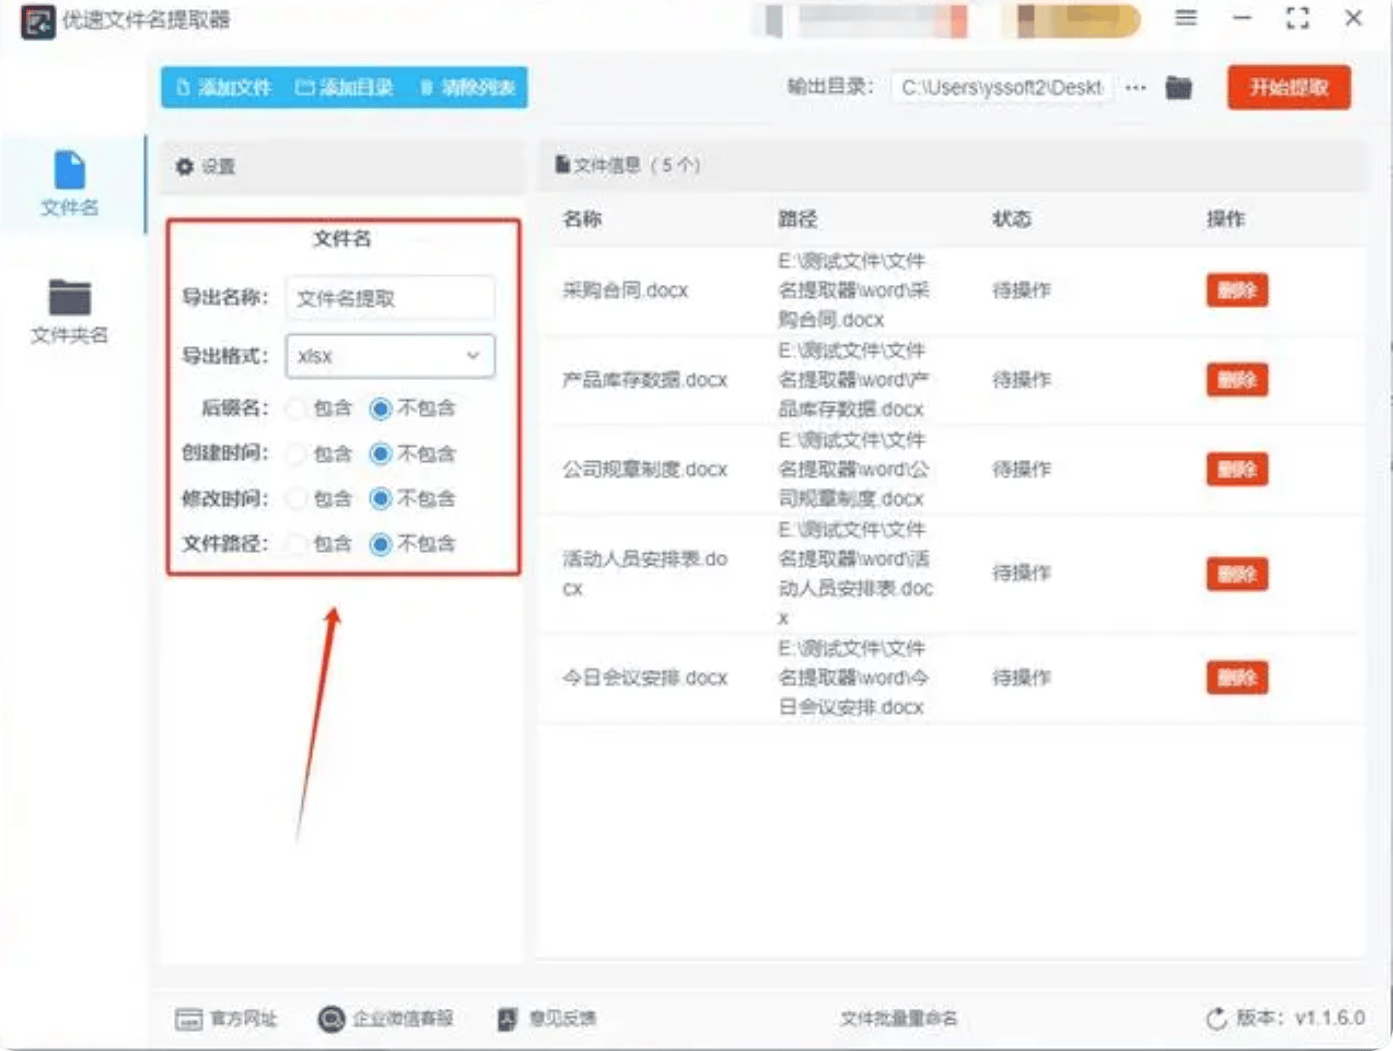Viewport: 1393px width, 1051px height.
Task: Open the hamburger menu in title bar
Action: 1186,18
